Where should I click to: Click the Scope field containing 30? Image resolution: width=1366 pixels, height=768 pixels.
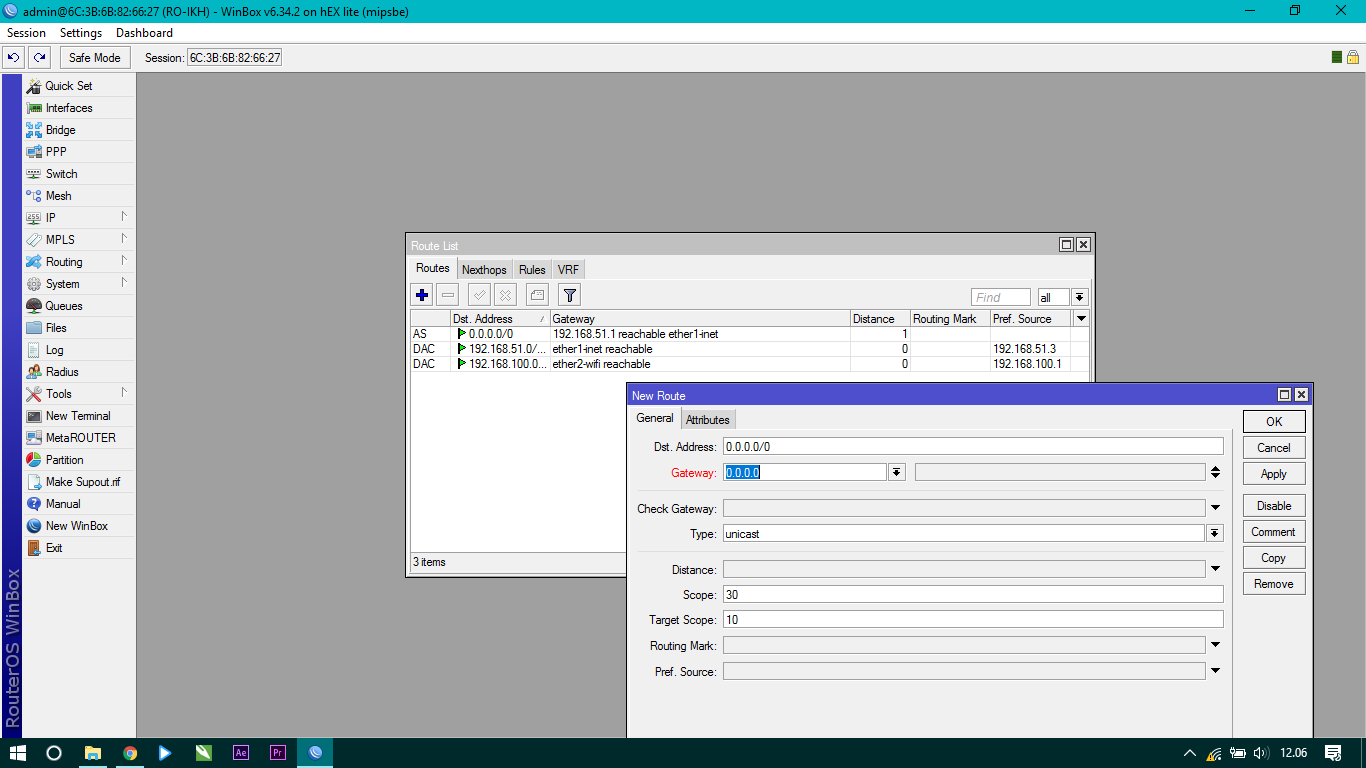[973, 595]
